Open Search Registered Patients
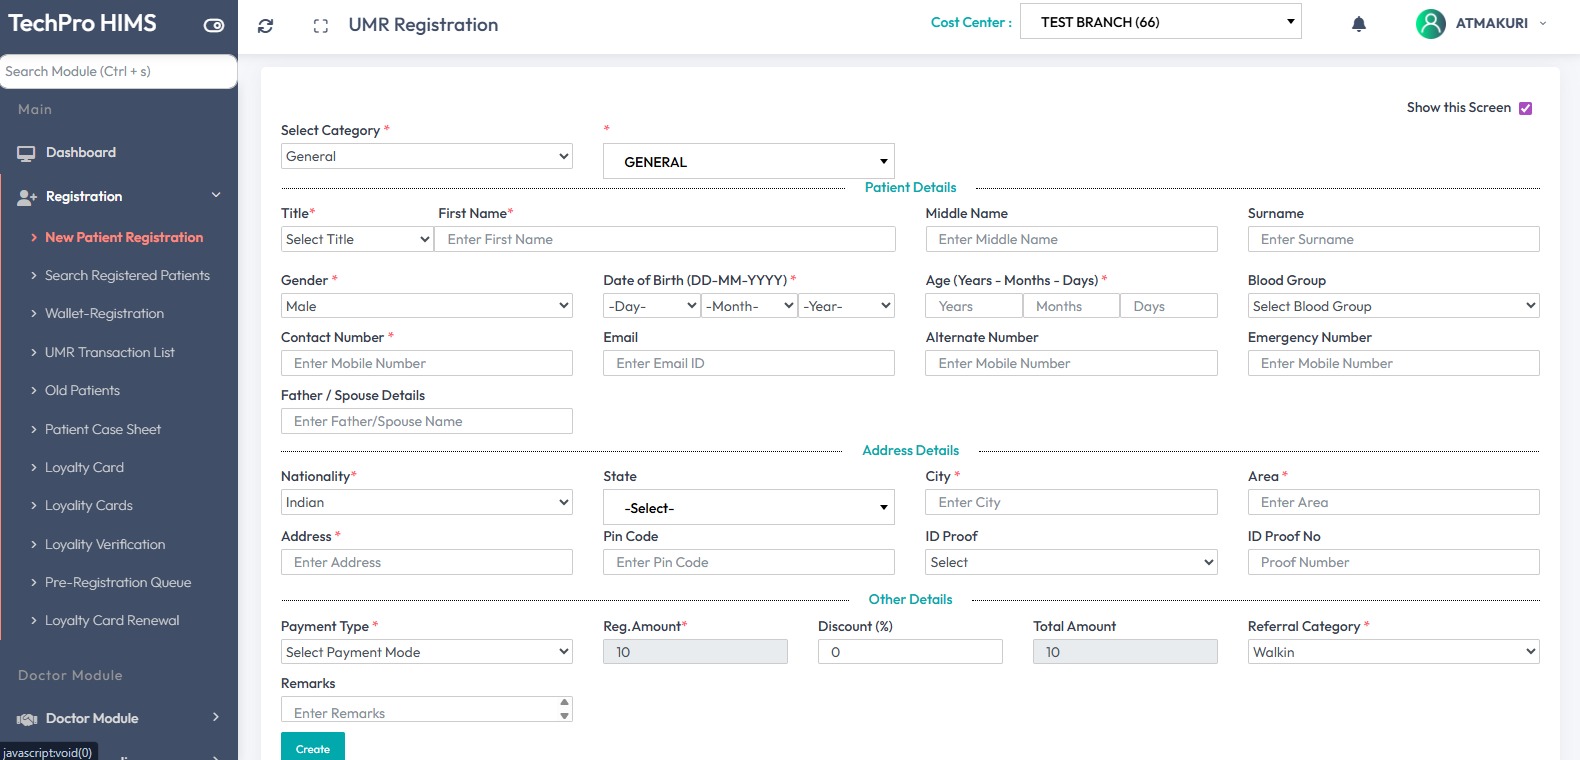1580x760 pixels. (127, 275)
